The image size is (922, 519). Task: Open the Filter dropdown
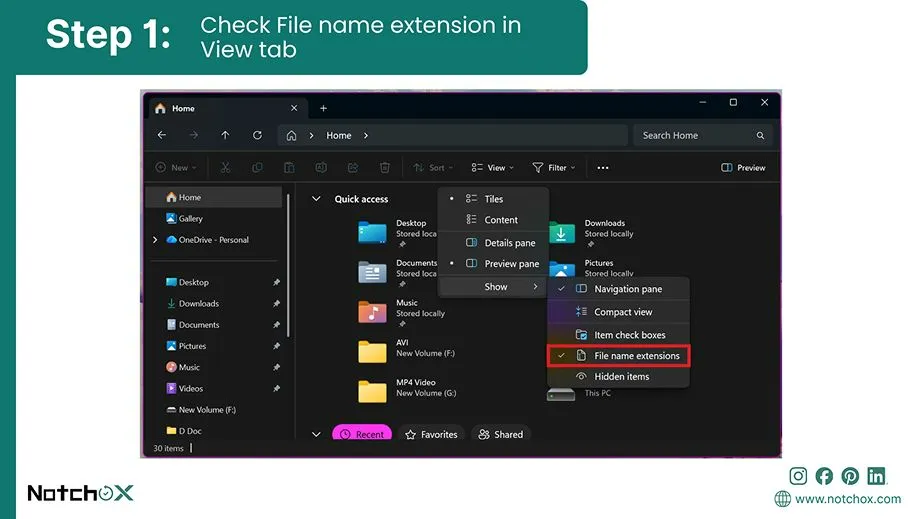pyautogui.click(x=553, y=168)
